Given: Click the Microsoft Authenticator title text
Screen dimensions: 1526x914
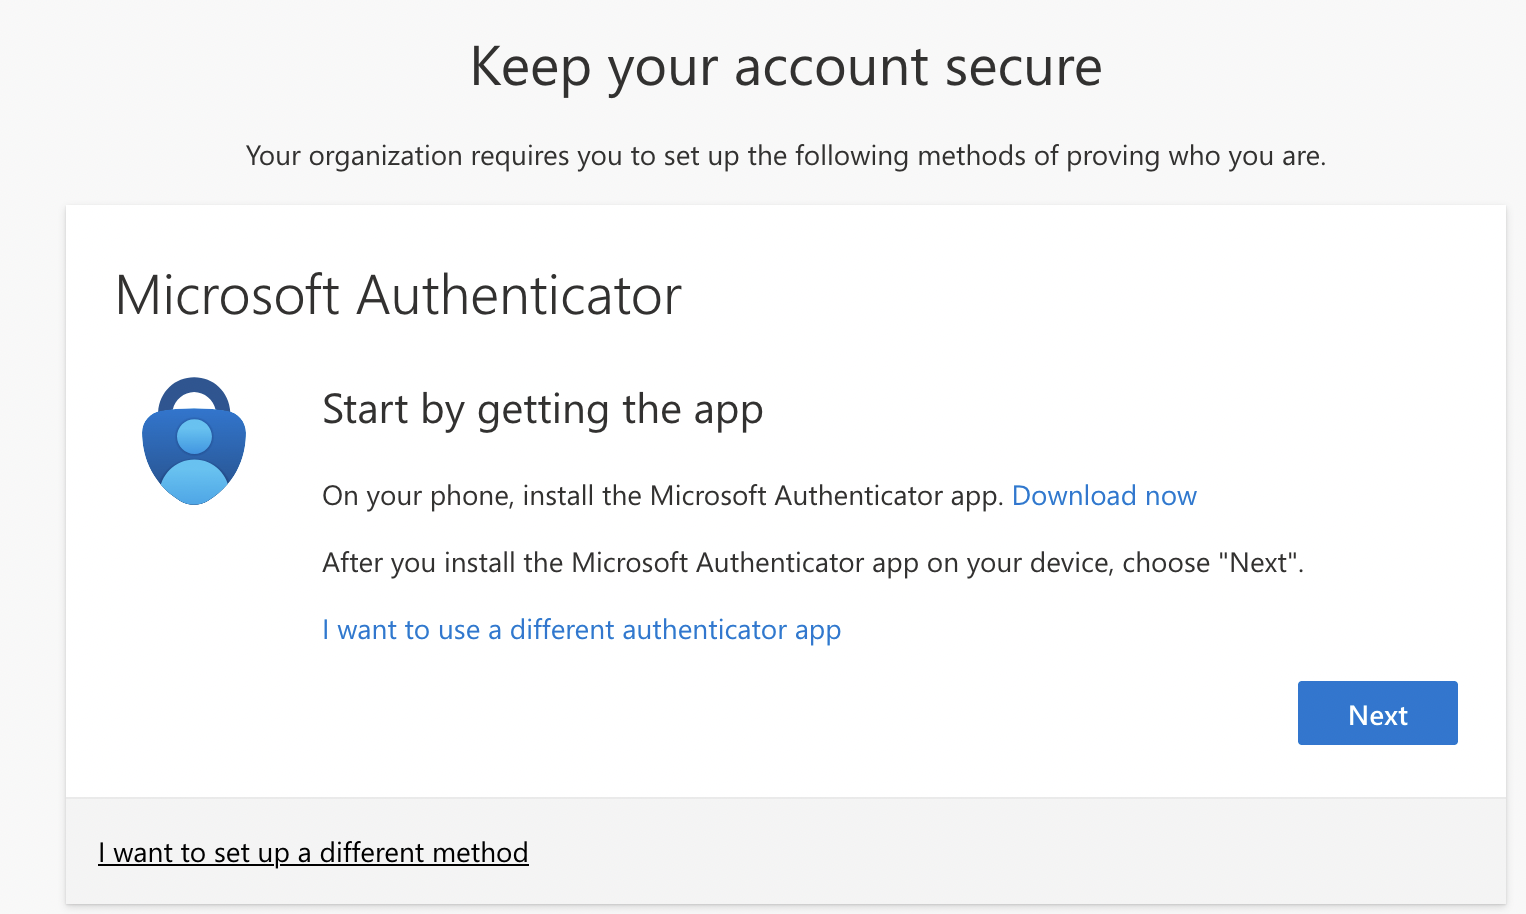Looking at the screenshot, I should (x=398, y=296).
